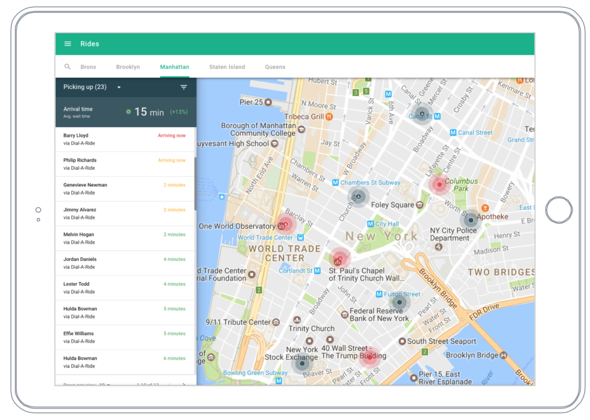This screenshot has width=590, height=420.
Task: Click the TWO BRIDGES map label
Action: coord(501,272)
